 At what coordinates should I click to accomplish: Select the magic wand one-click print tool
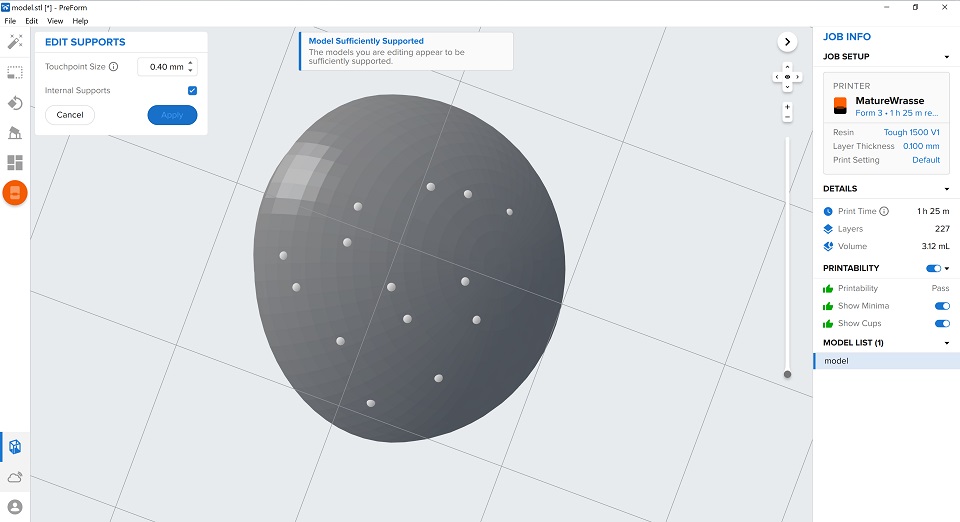click(15, 42)
